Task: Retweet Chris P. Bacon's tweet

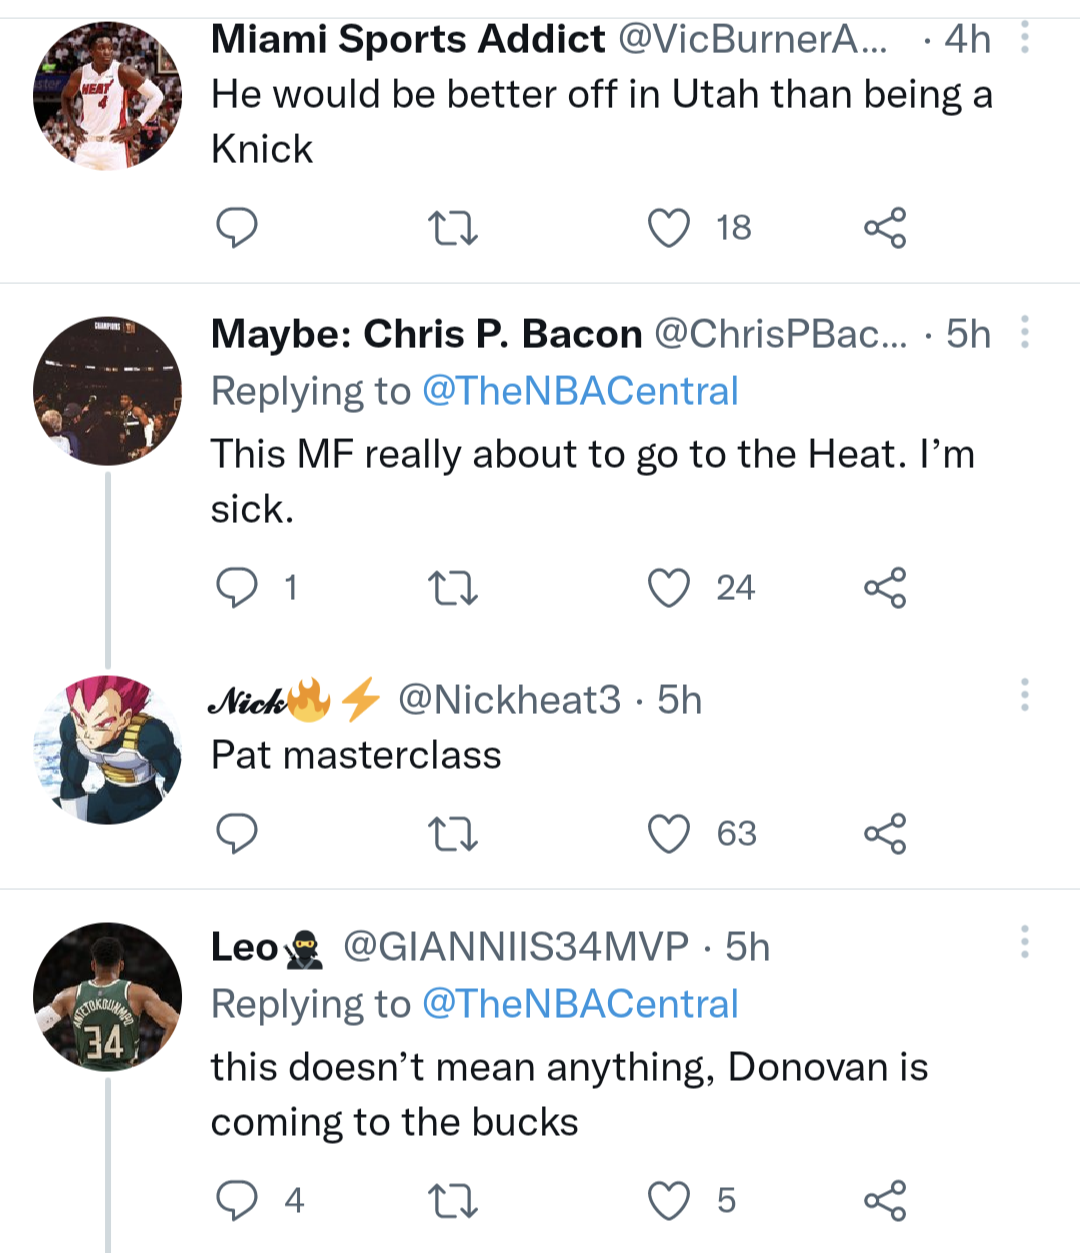Action: [453, 588]
